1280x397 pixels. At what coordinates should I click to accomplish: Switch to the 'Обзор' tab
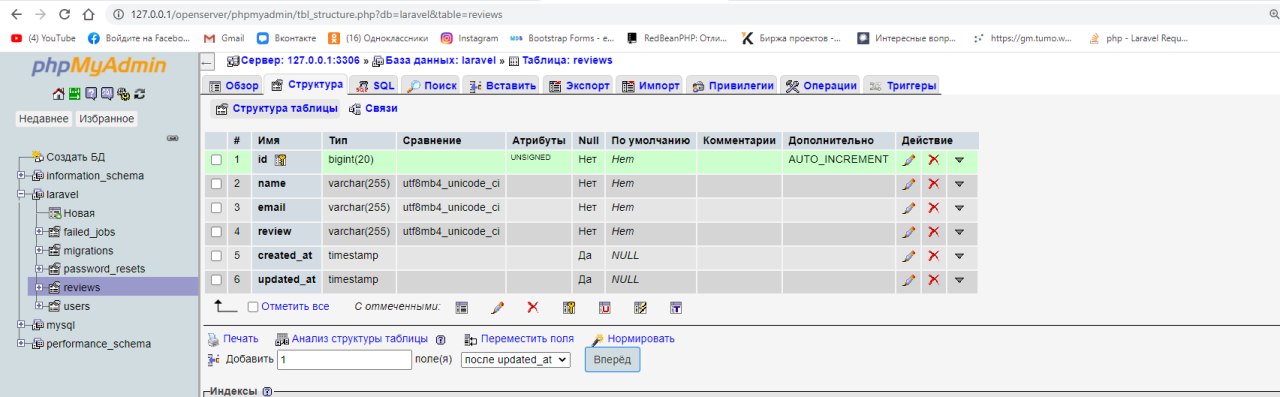pos(234,86)
